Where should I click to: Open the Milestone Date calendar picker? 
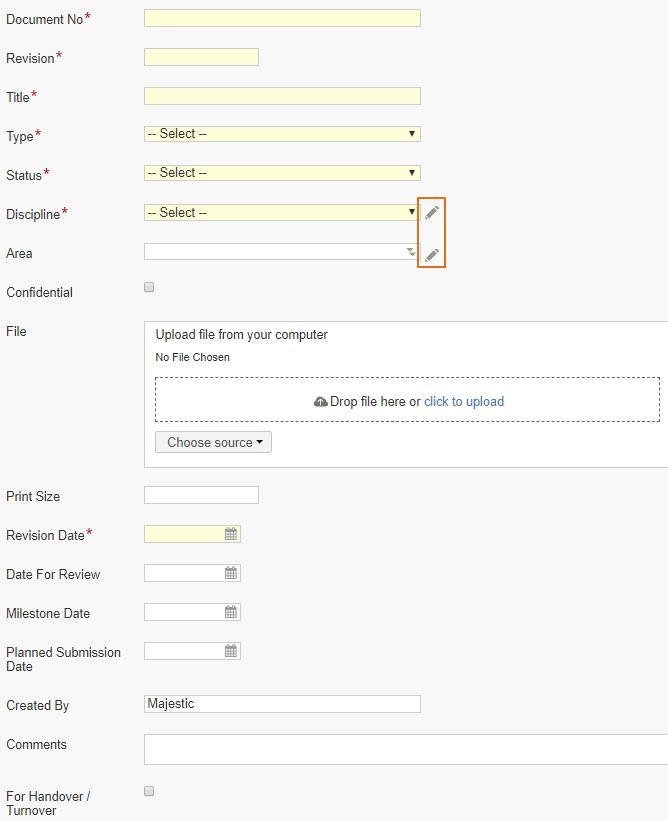click(231, 612)
